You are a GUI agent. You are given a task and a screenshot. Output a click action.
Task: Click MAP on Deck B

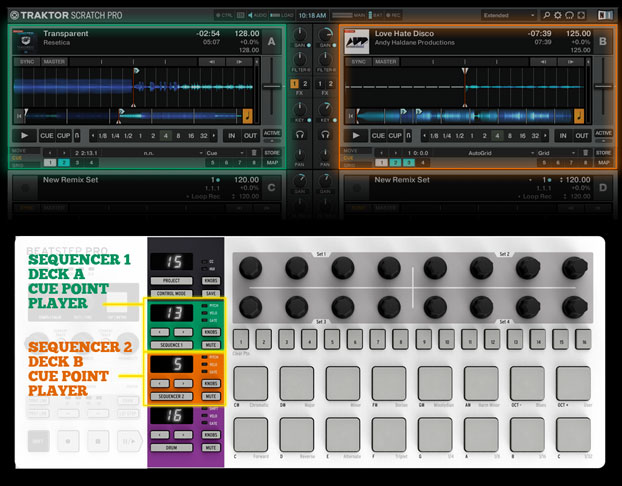tap(603, 163)
